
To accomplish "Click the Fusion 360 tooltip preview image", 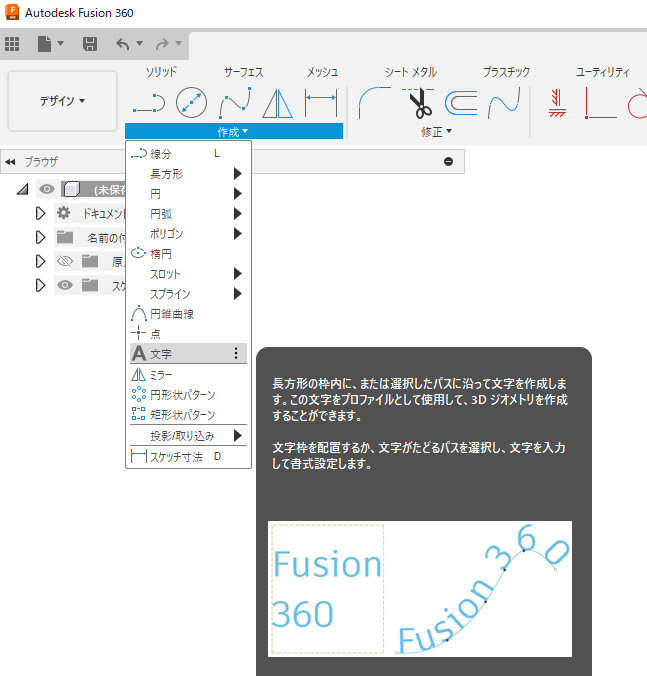I will coord(420,589).
